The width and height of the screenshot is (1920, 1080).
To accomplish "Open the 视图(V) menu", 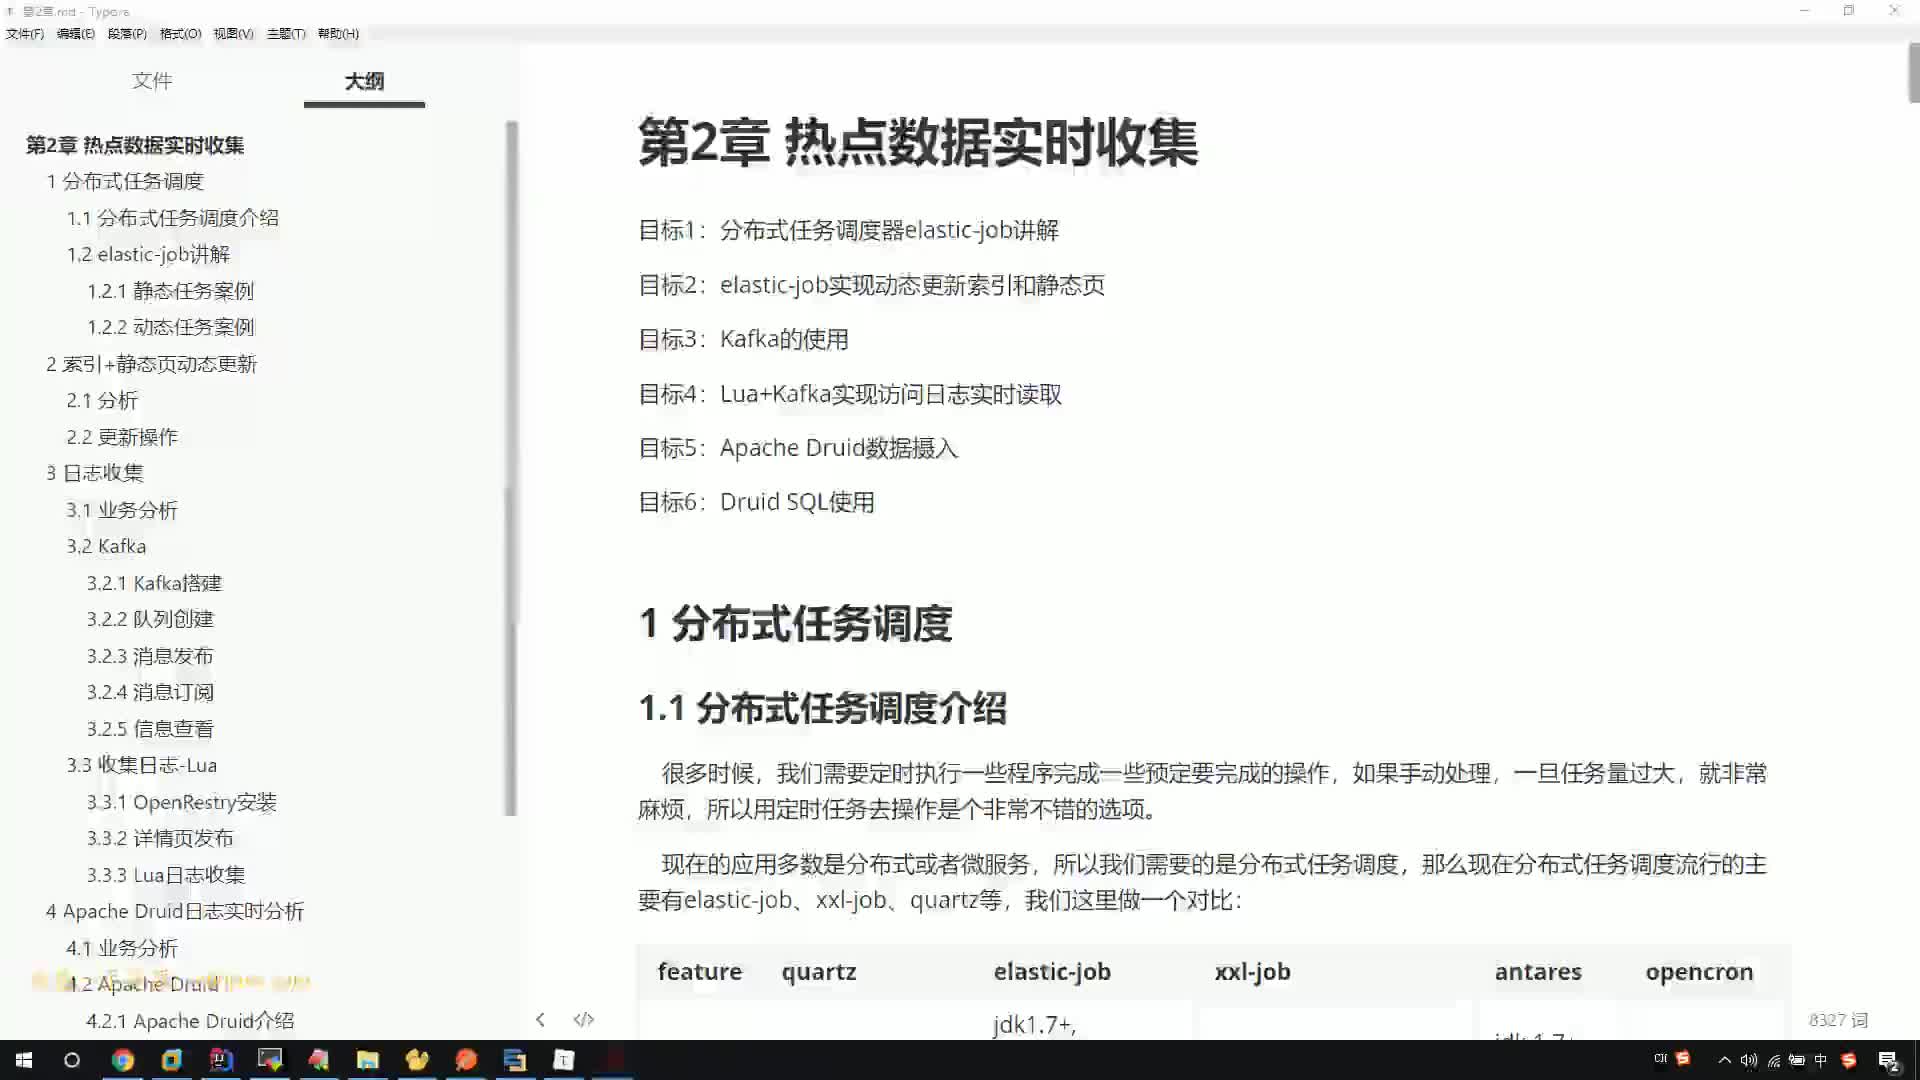I will point(233,33).
